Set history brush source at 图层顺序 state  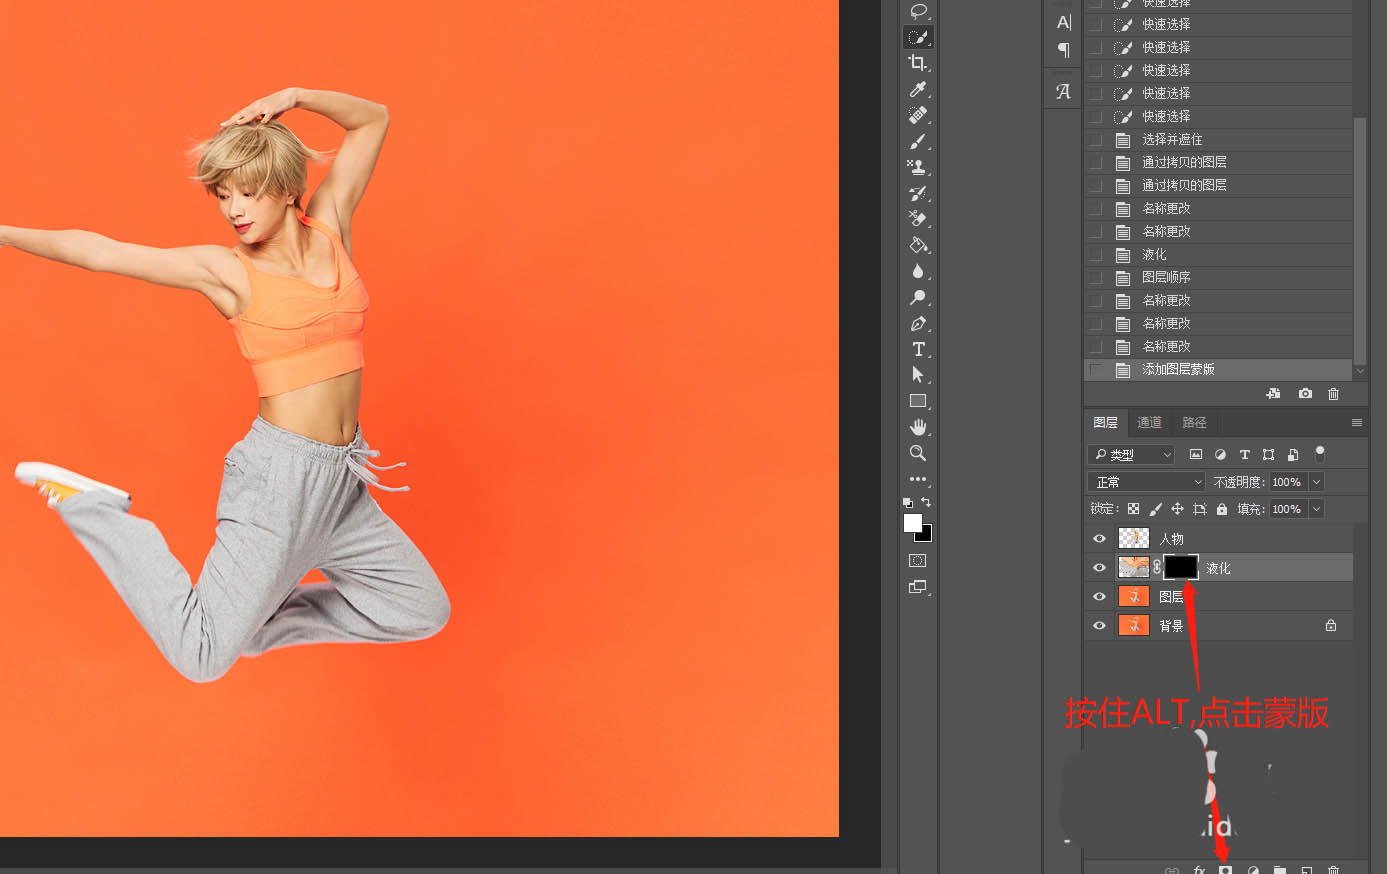(1096, 277)
